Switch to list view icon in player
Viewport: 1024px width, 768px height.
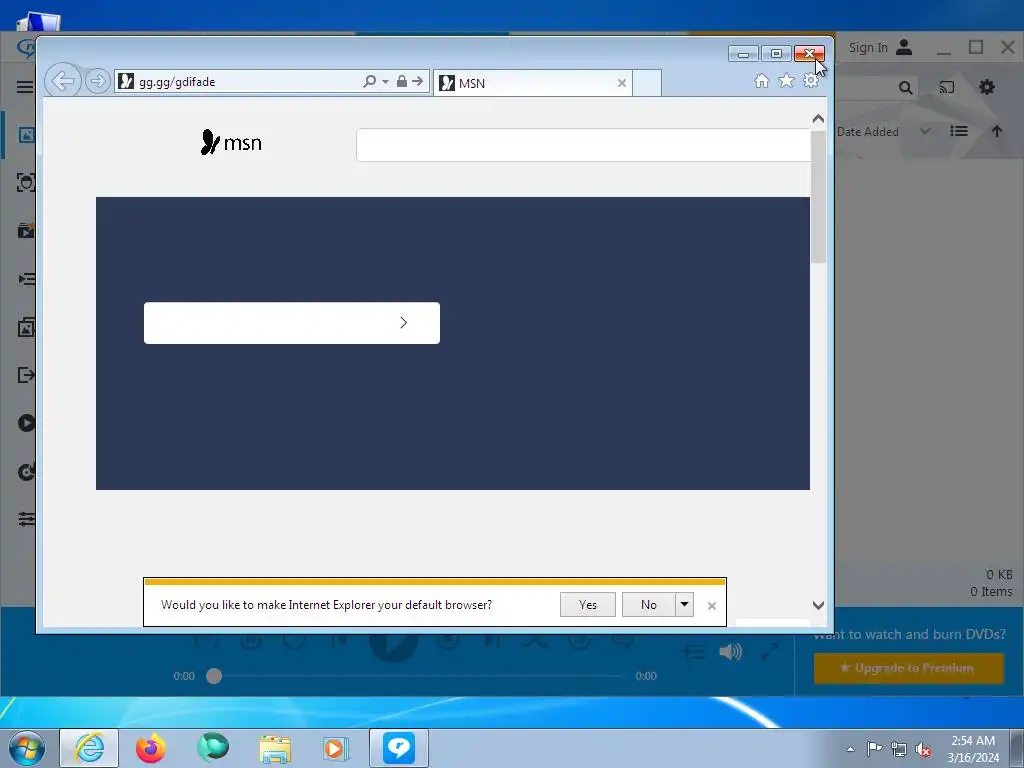coord(959,131)
